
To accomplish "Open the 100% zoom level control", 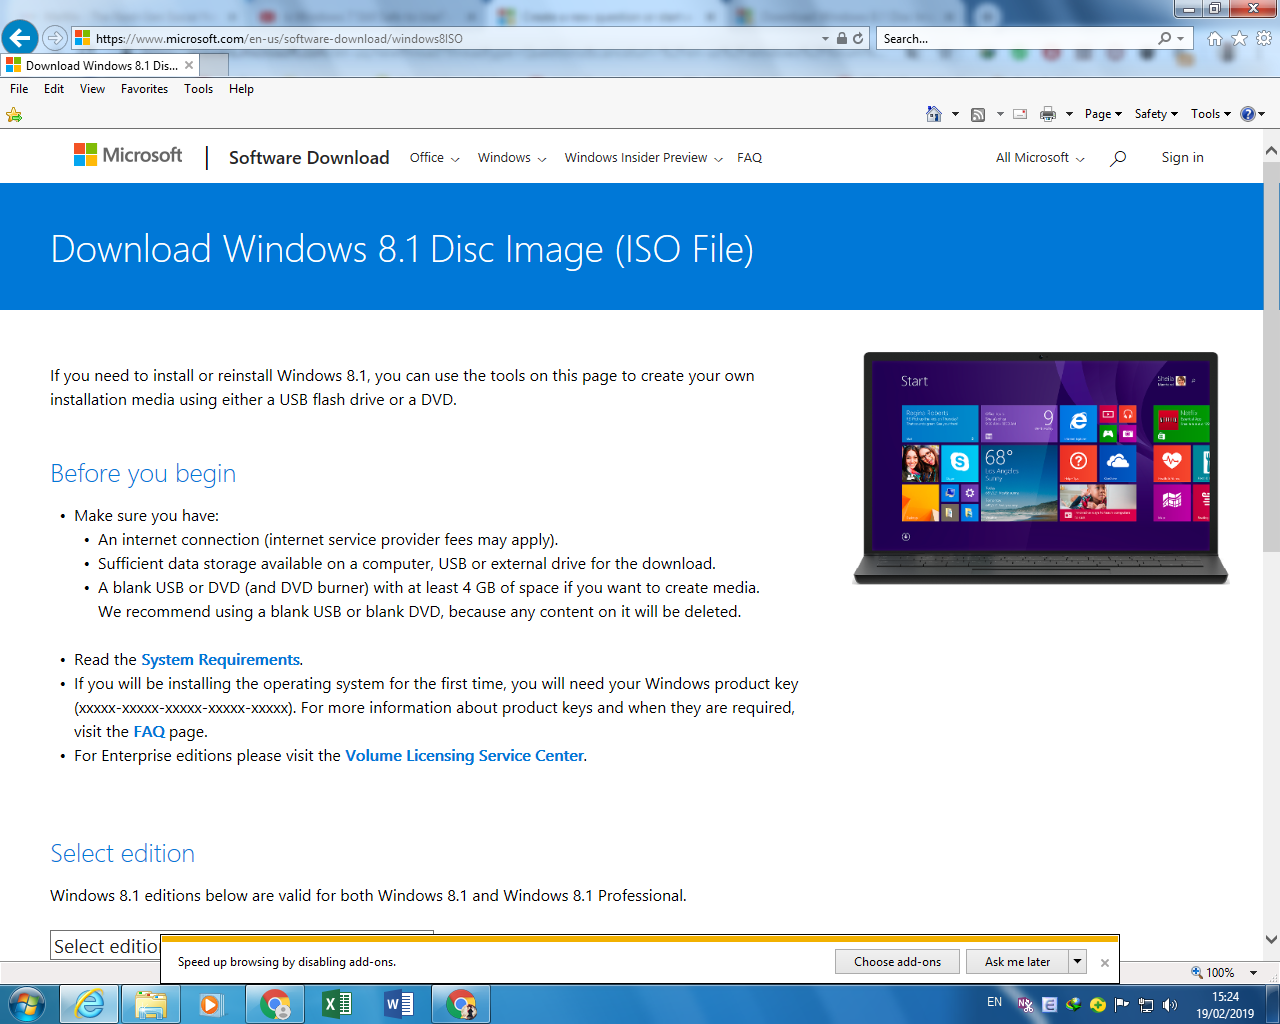I will click(x=1223, y=972).
